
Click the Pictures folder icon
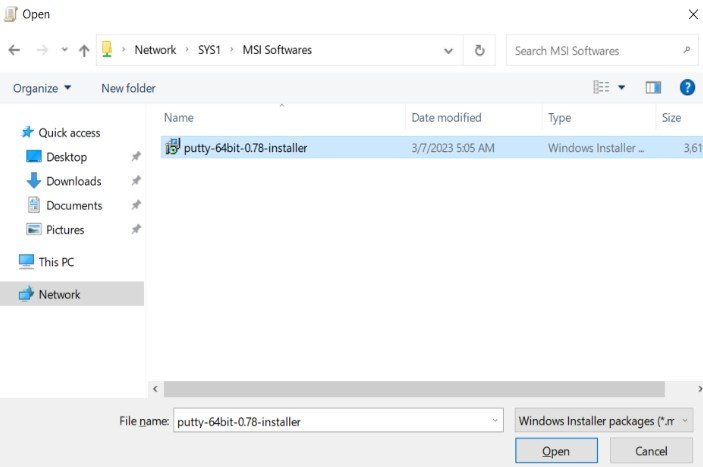(34, 229)
